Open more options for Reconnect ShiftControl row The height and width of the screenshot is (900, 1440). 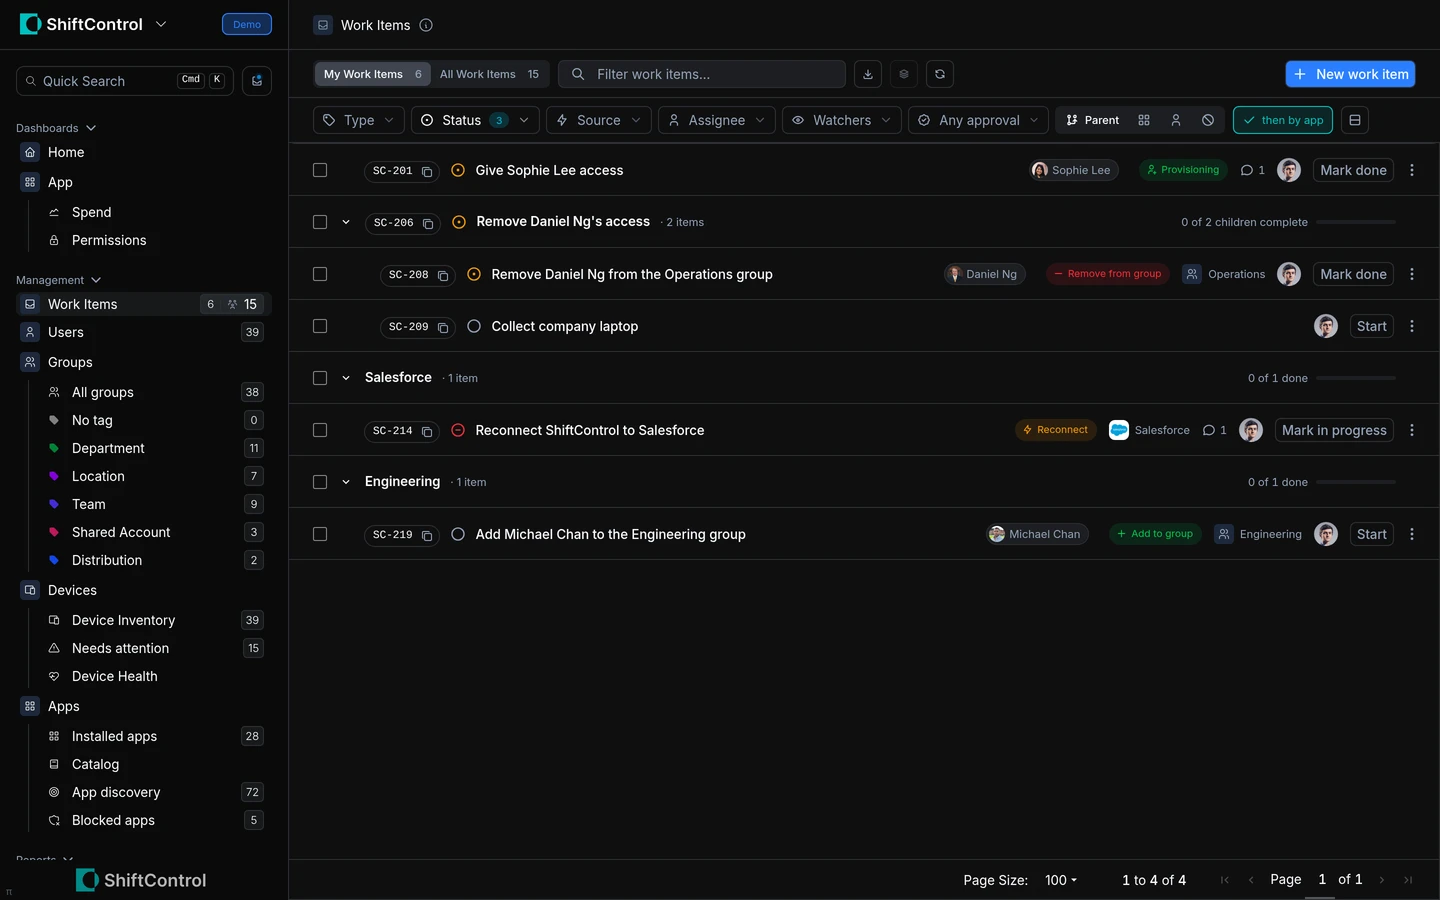[1412, 430]
